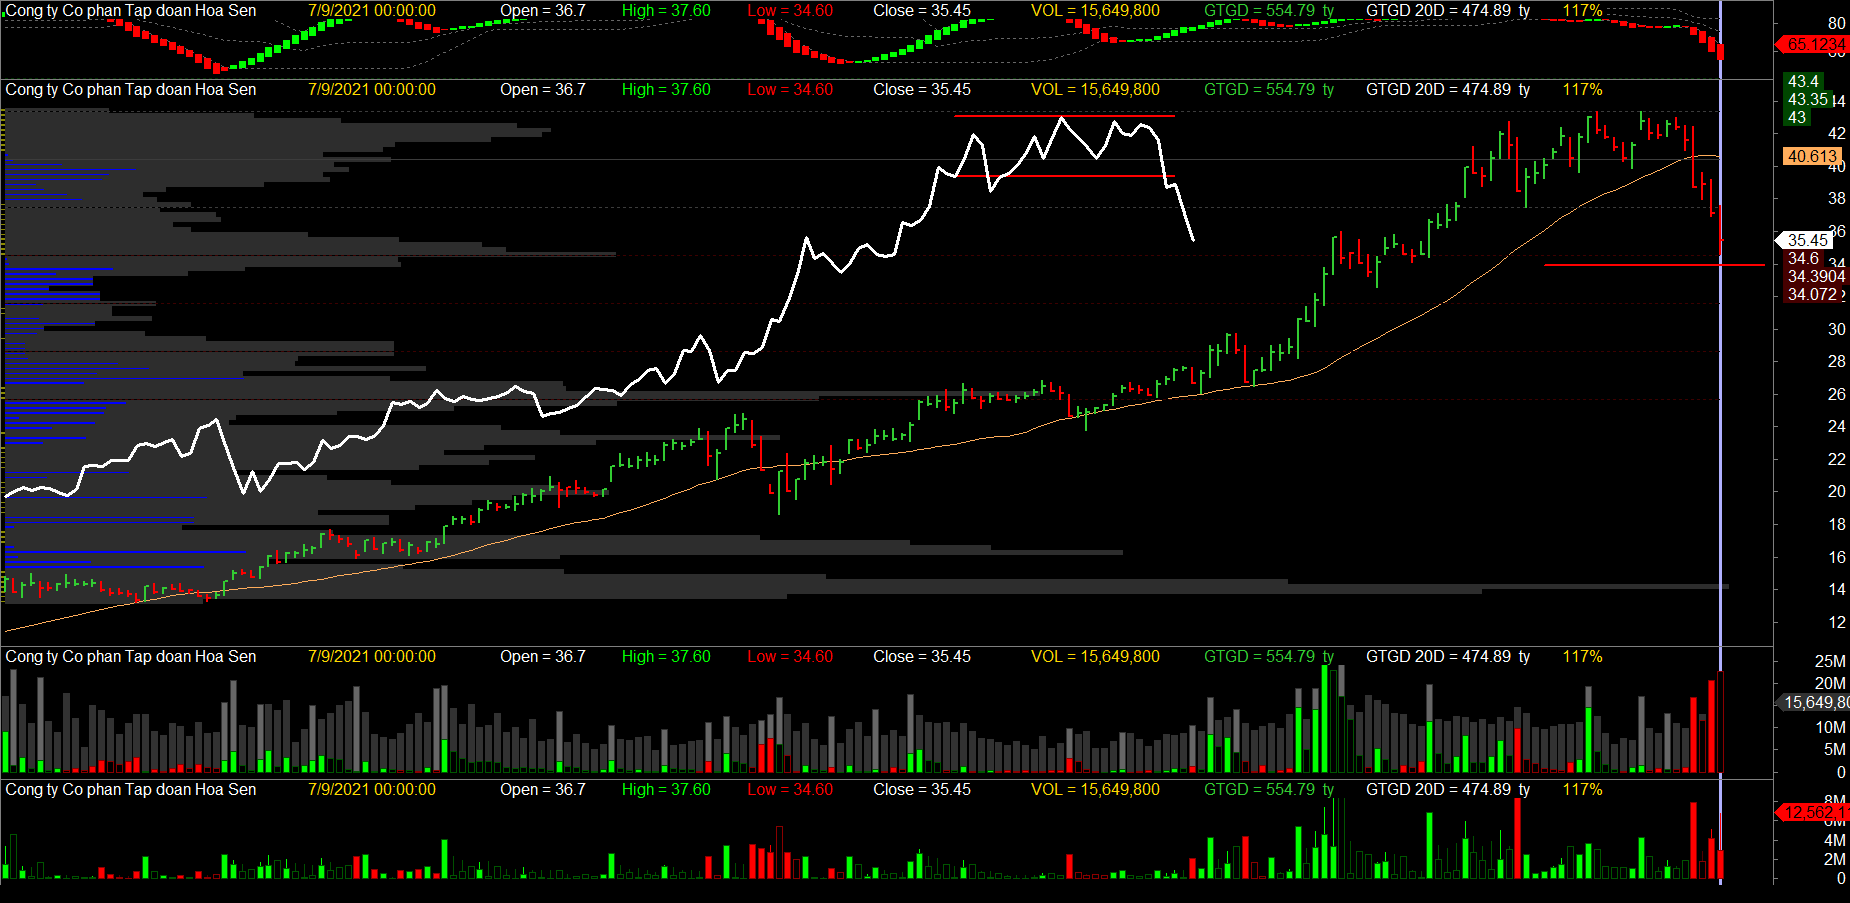The image size is (1850, 903).
Task: Click the red 12,562 value tag in bottom pane
Action: click(1812, 812)
